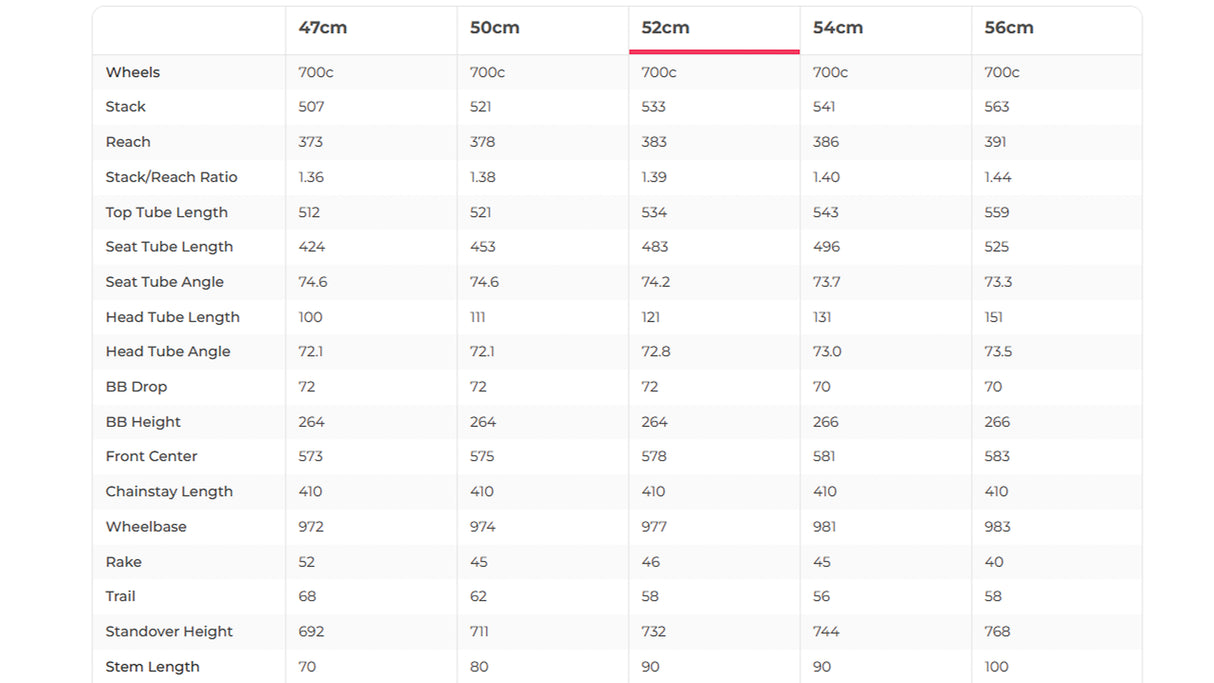
Task: Select the Stem Length row label
Action: [153, 666]
